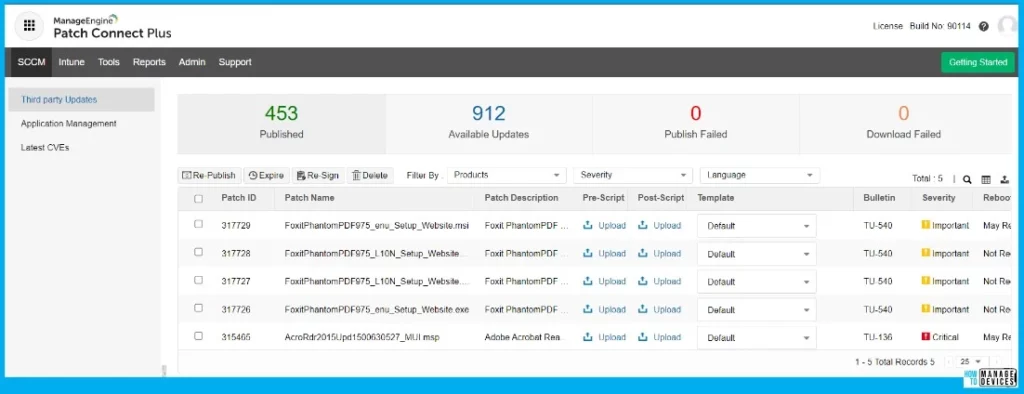The image size is (1024, 394).
Task: Sort by the Patch ID column header
Action: tap(238, 198)
